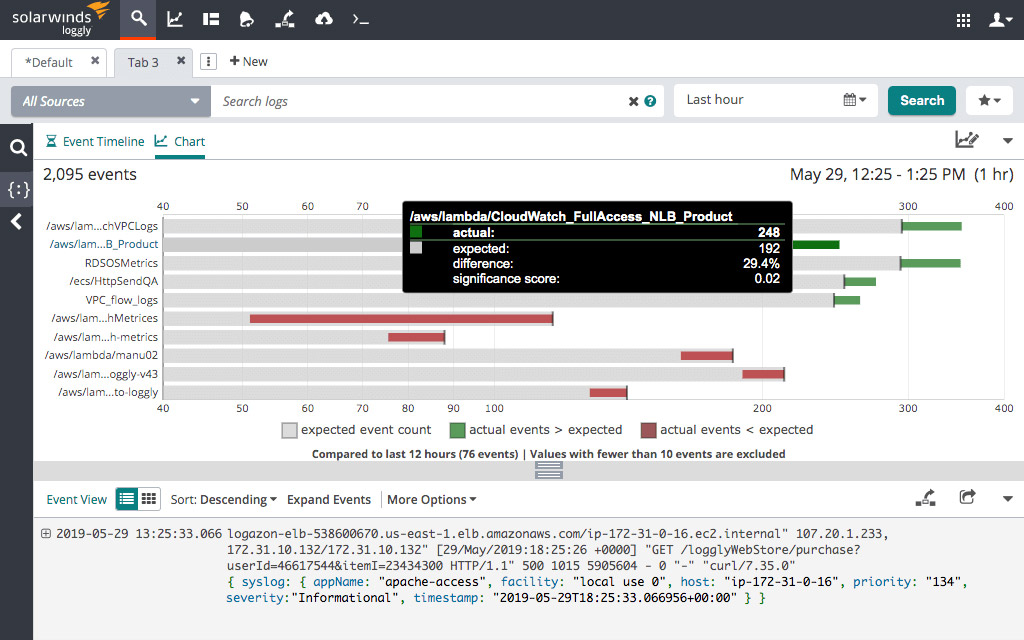Open the Live Tail terminal icon
Viewport: 1024px width, 640px height.
click(x=361, y=19)
